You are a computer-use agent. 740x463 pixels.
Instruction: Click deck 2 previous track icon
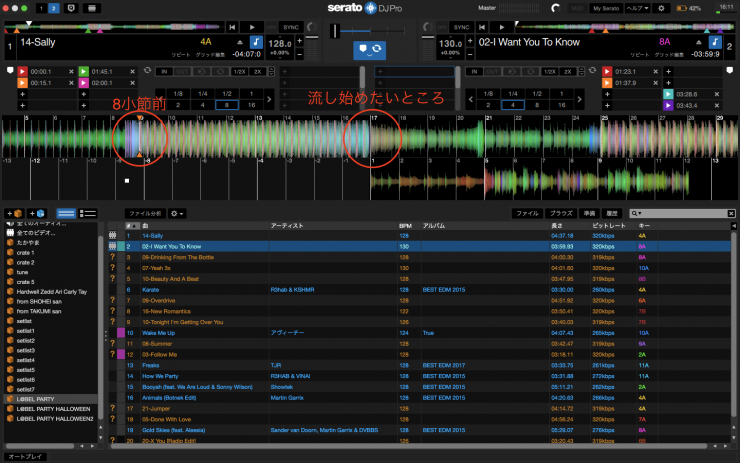[482, 27]
